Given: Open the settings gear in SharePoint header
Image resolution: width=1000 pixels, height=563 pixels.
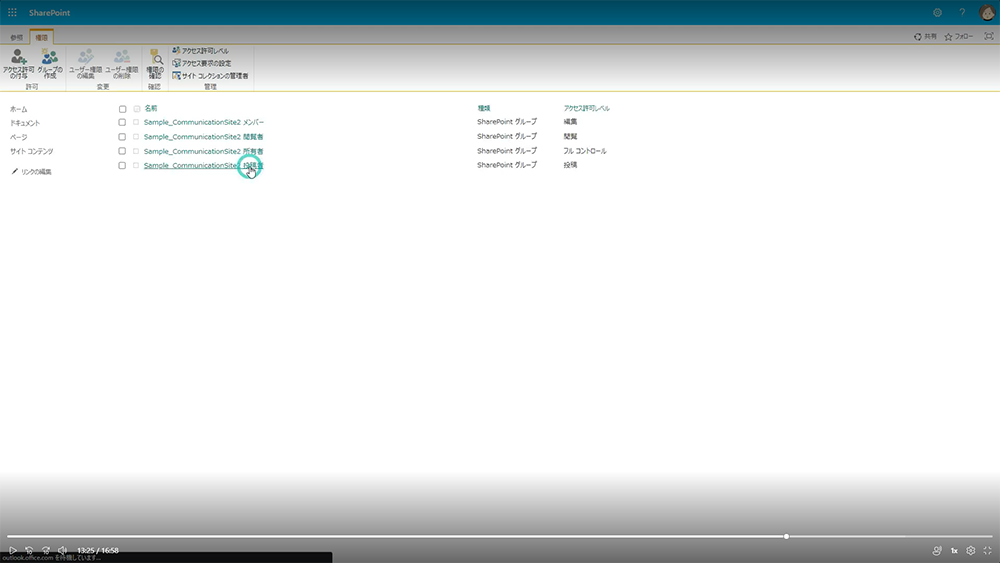Looking at the screenshot, I should (938, 13).
